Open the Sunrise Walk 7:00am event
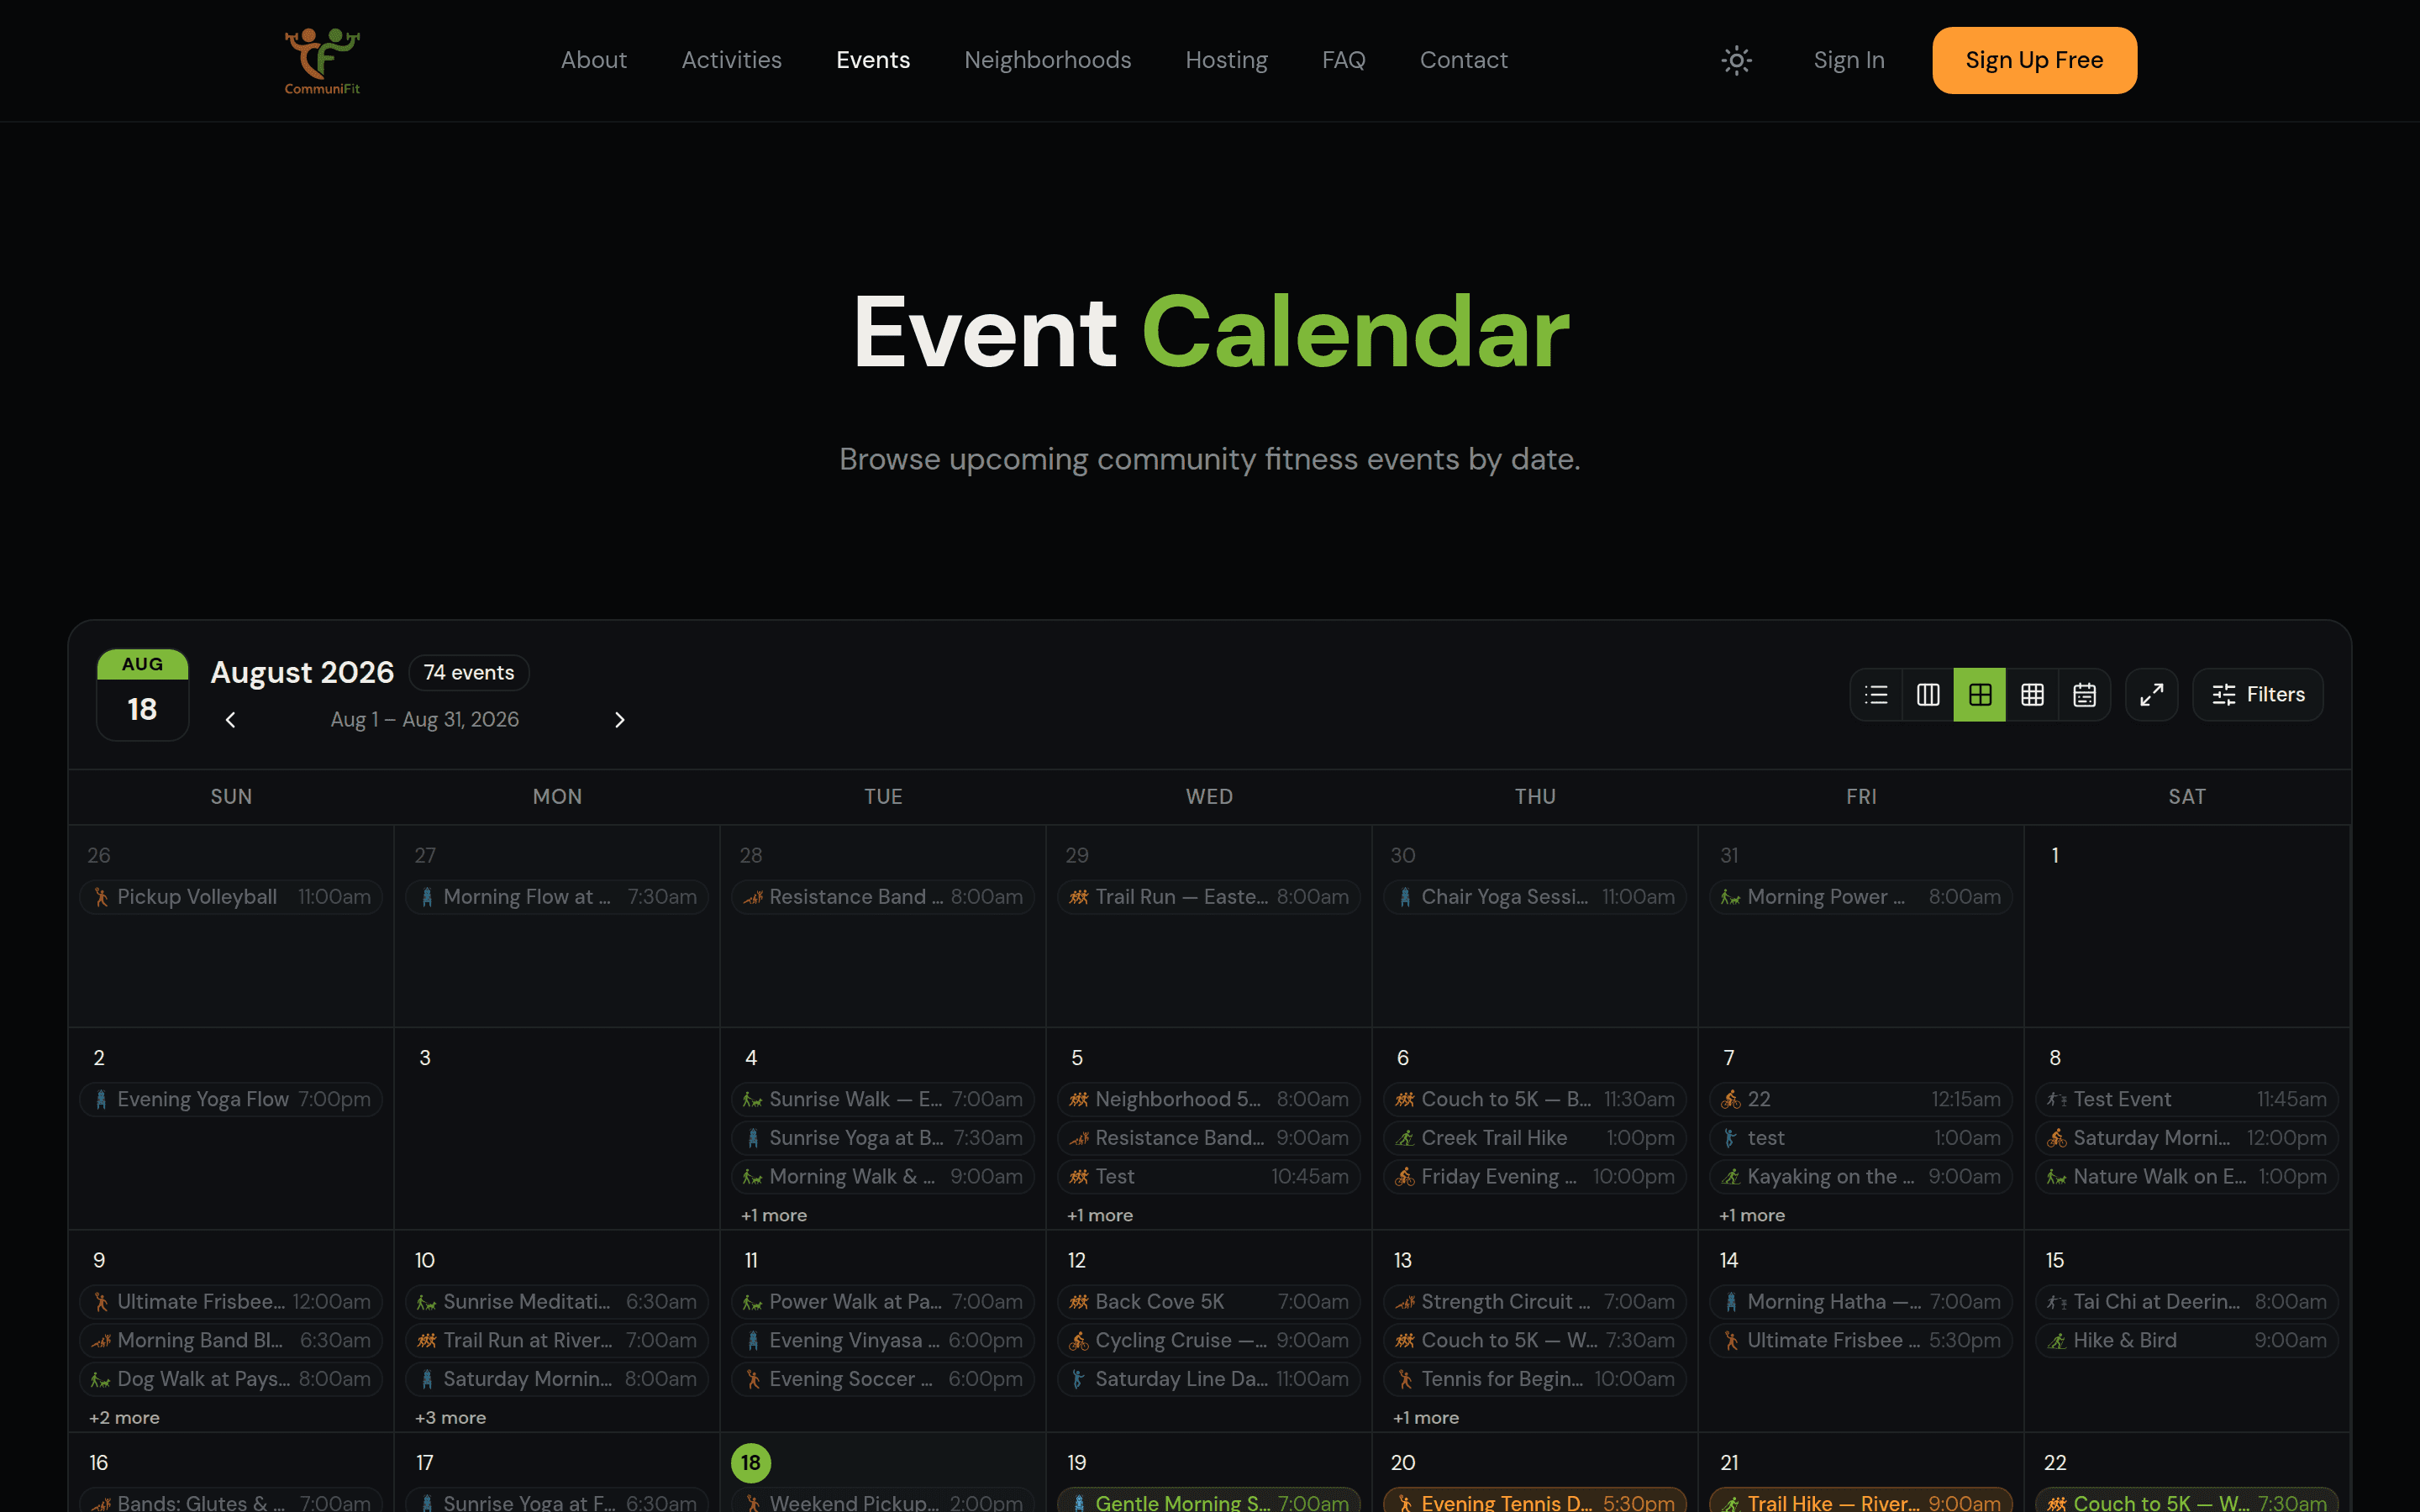 pos(883,1099)
